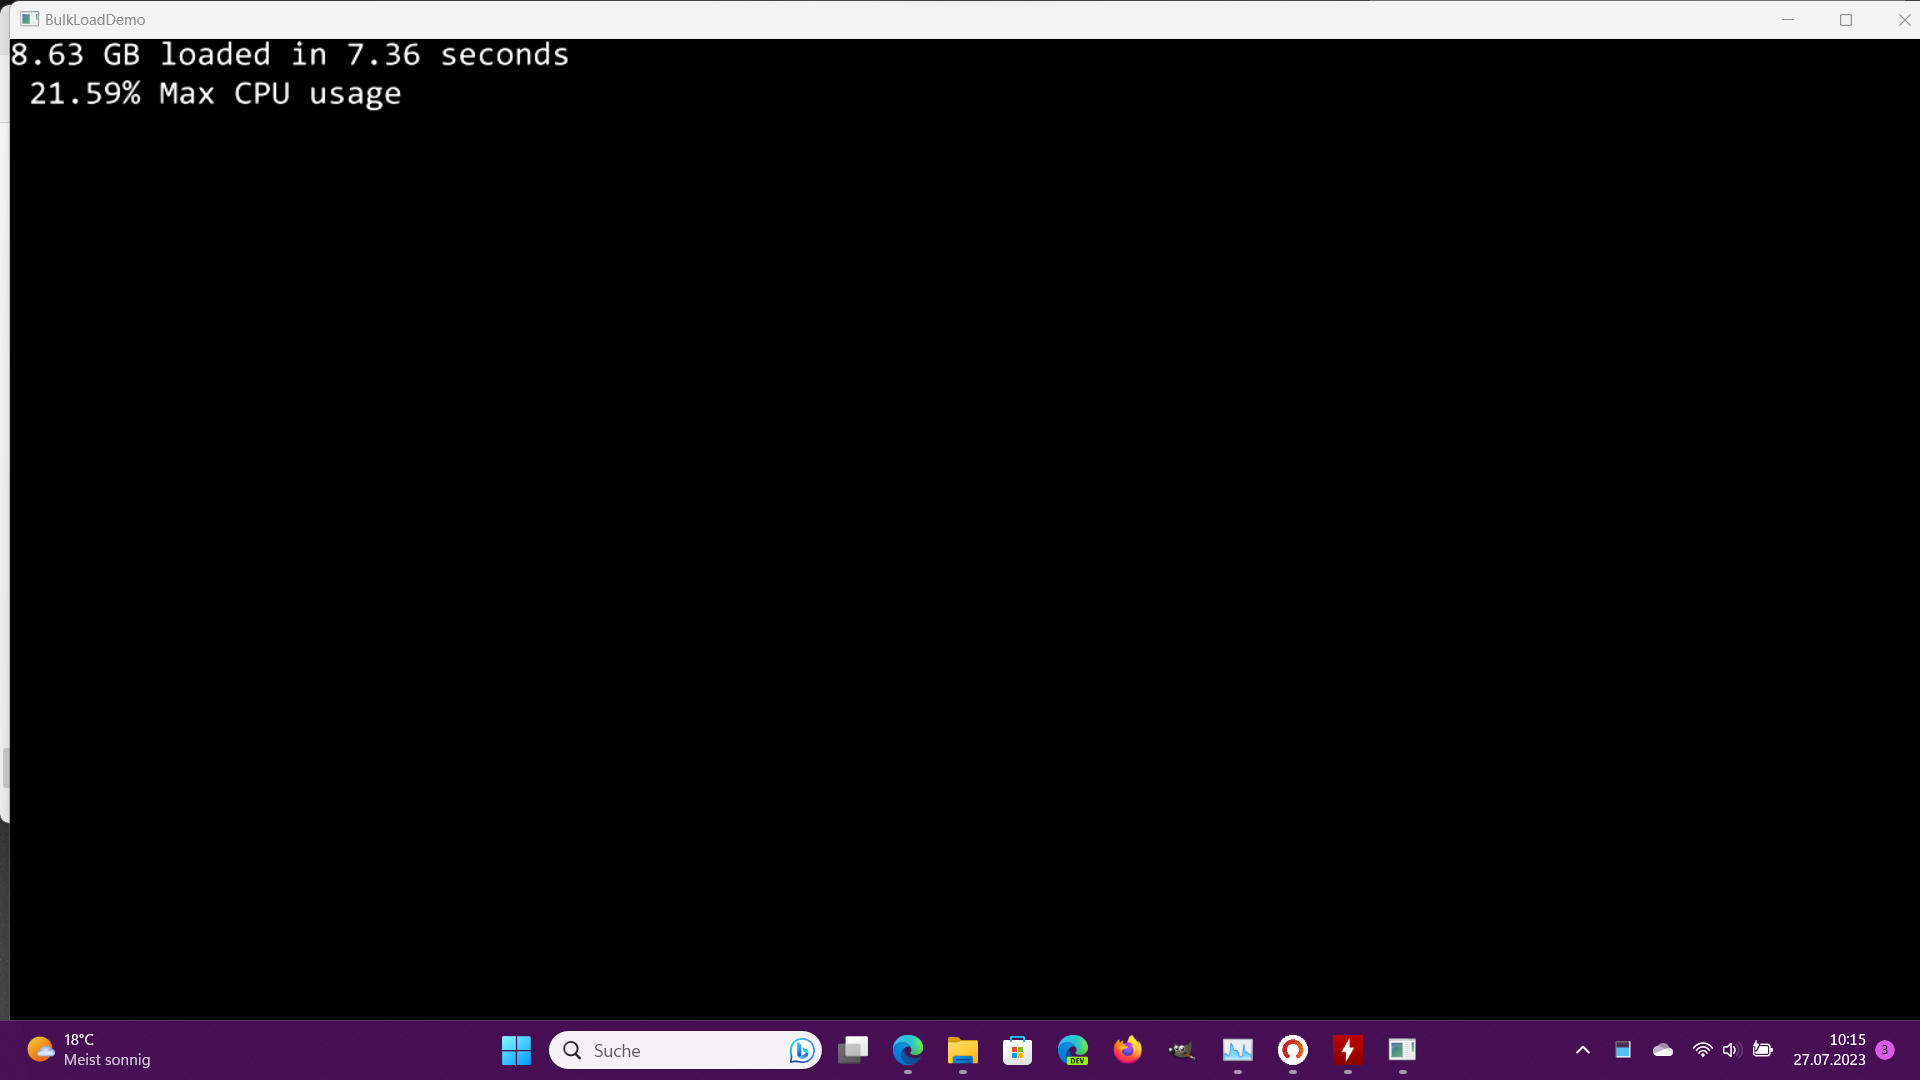1920x1080 pixels.
Task: Launch Edge Dev browser from taskbar
Action: (1073, 1050)
